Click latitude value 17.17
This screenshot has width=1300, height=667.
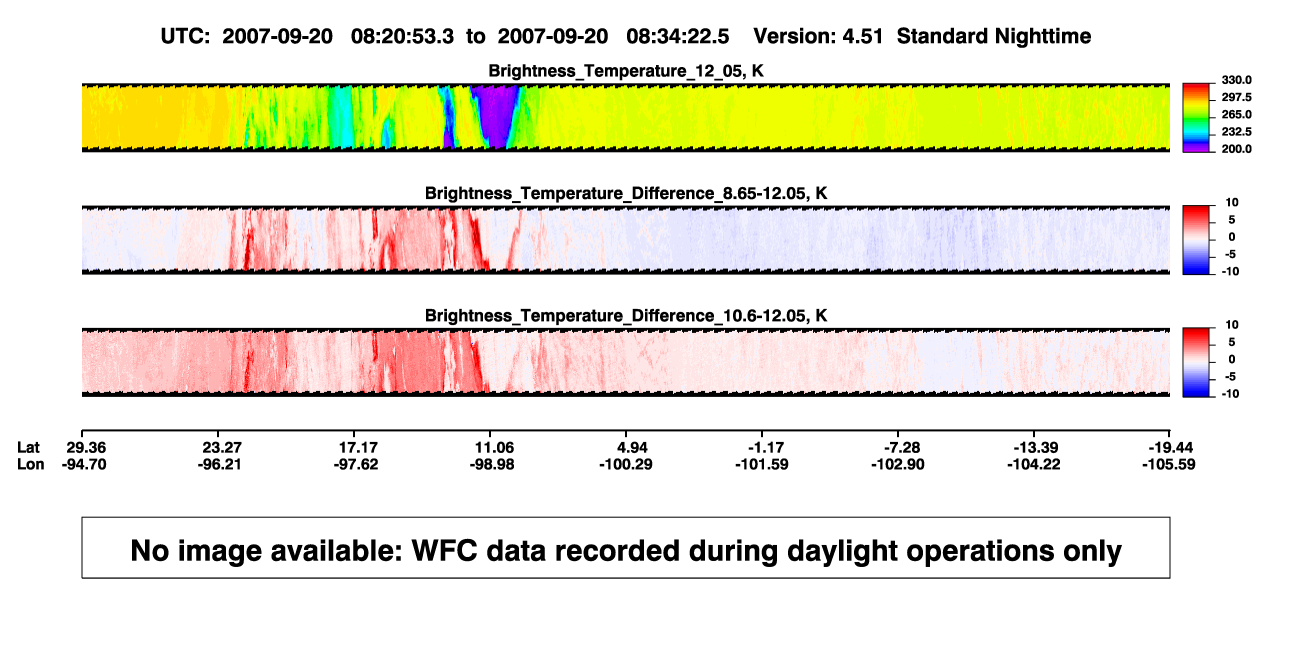(358, 447)
